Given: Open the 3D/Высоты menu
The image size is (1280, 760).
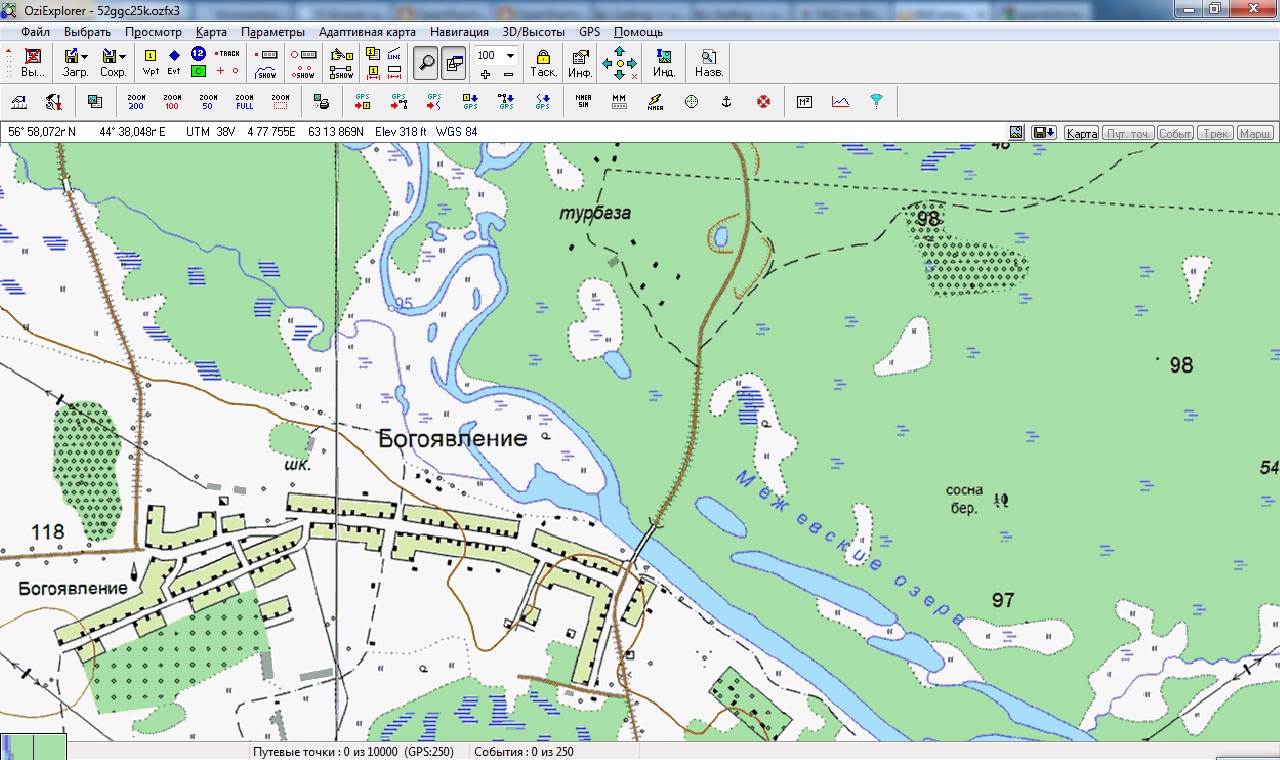Looking at the screenshot, I should (x=534, y=32).
